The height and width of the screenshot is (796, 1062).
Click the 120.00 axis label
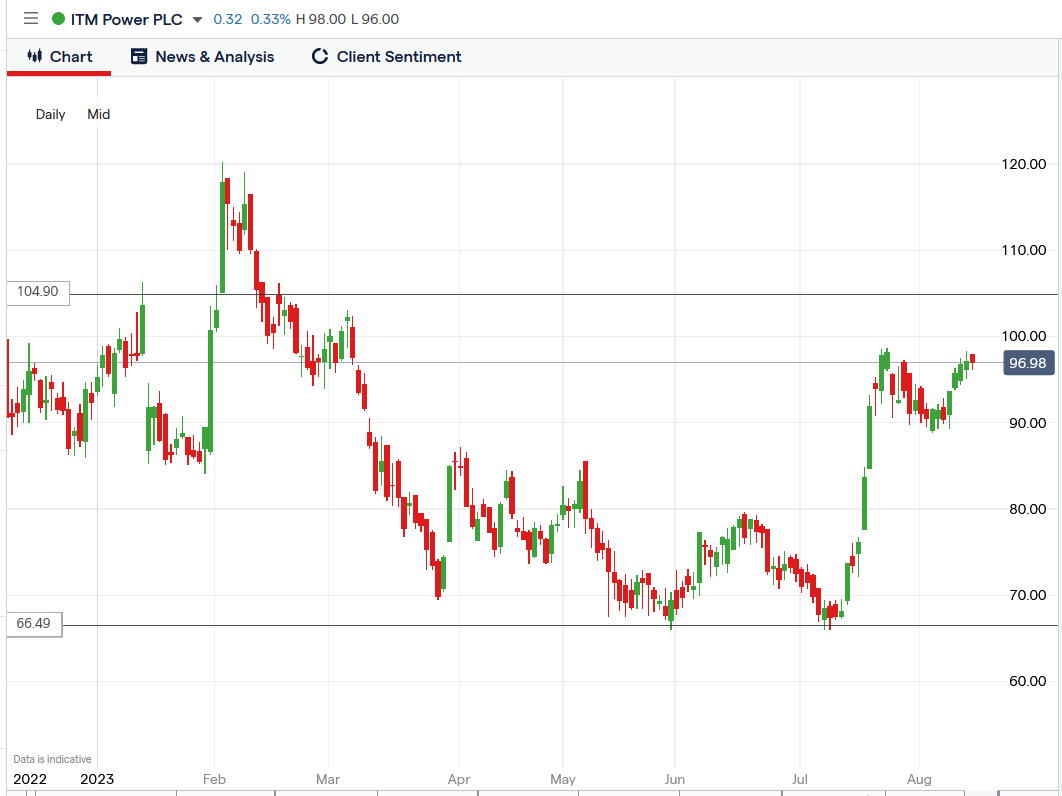click(x=1024, y=164)
